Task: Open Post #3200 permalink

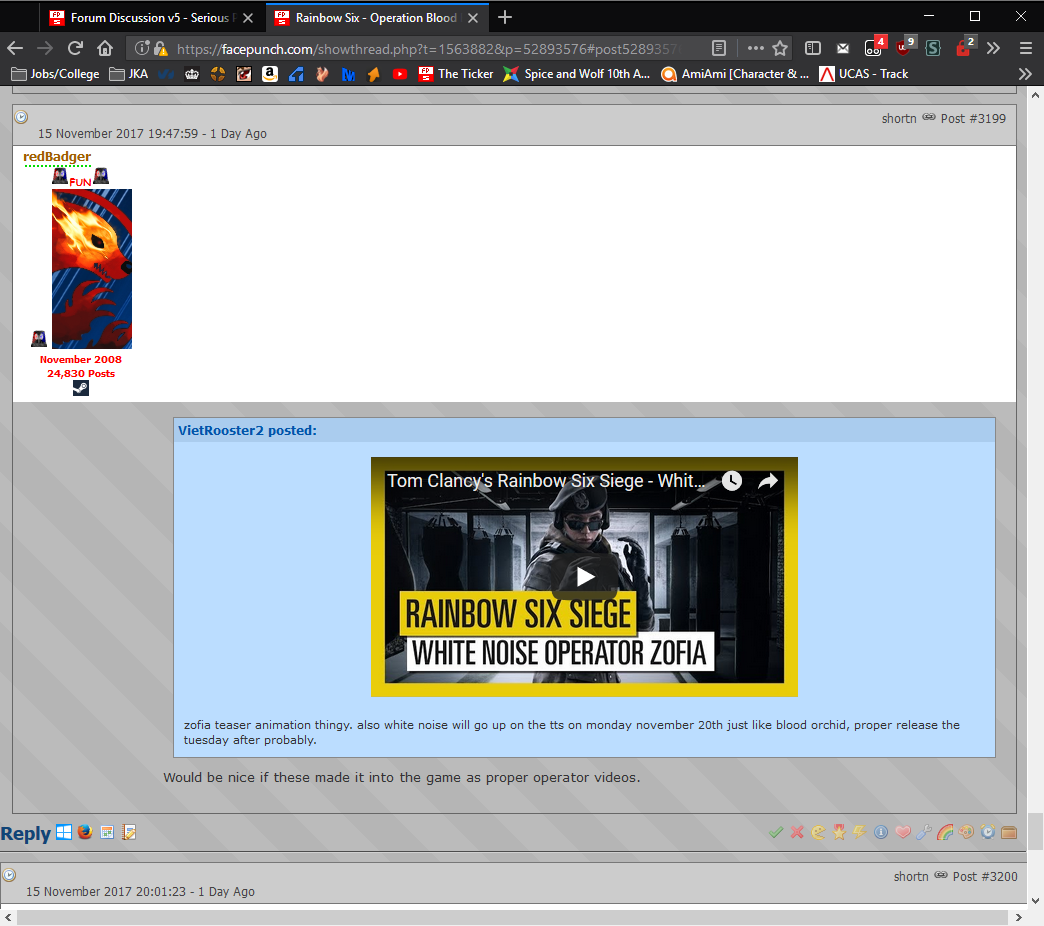Action: tap(985, 877)
